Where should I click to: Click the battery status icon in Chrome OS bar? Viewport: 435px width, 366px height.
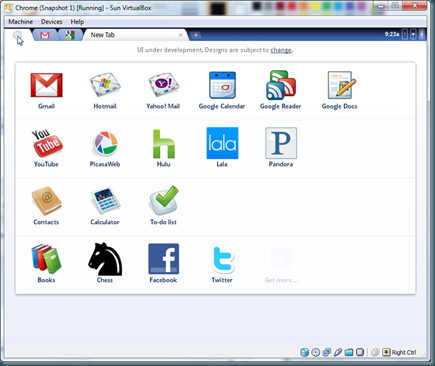coord(422,35)
